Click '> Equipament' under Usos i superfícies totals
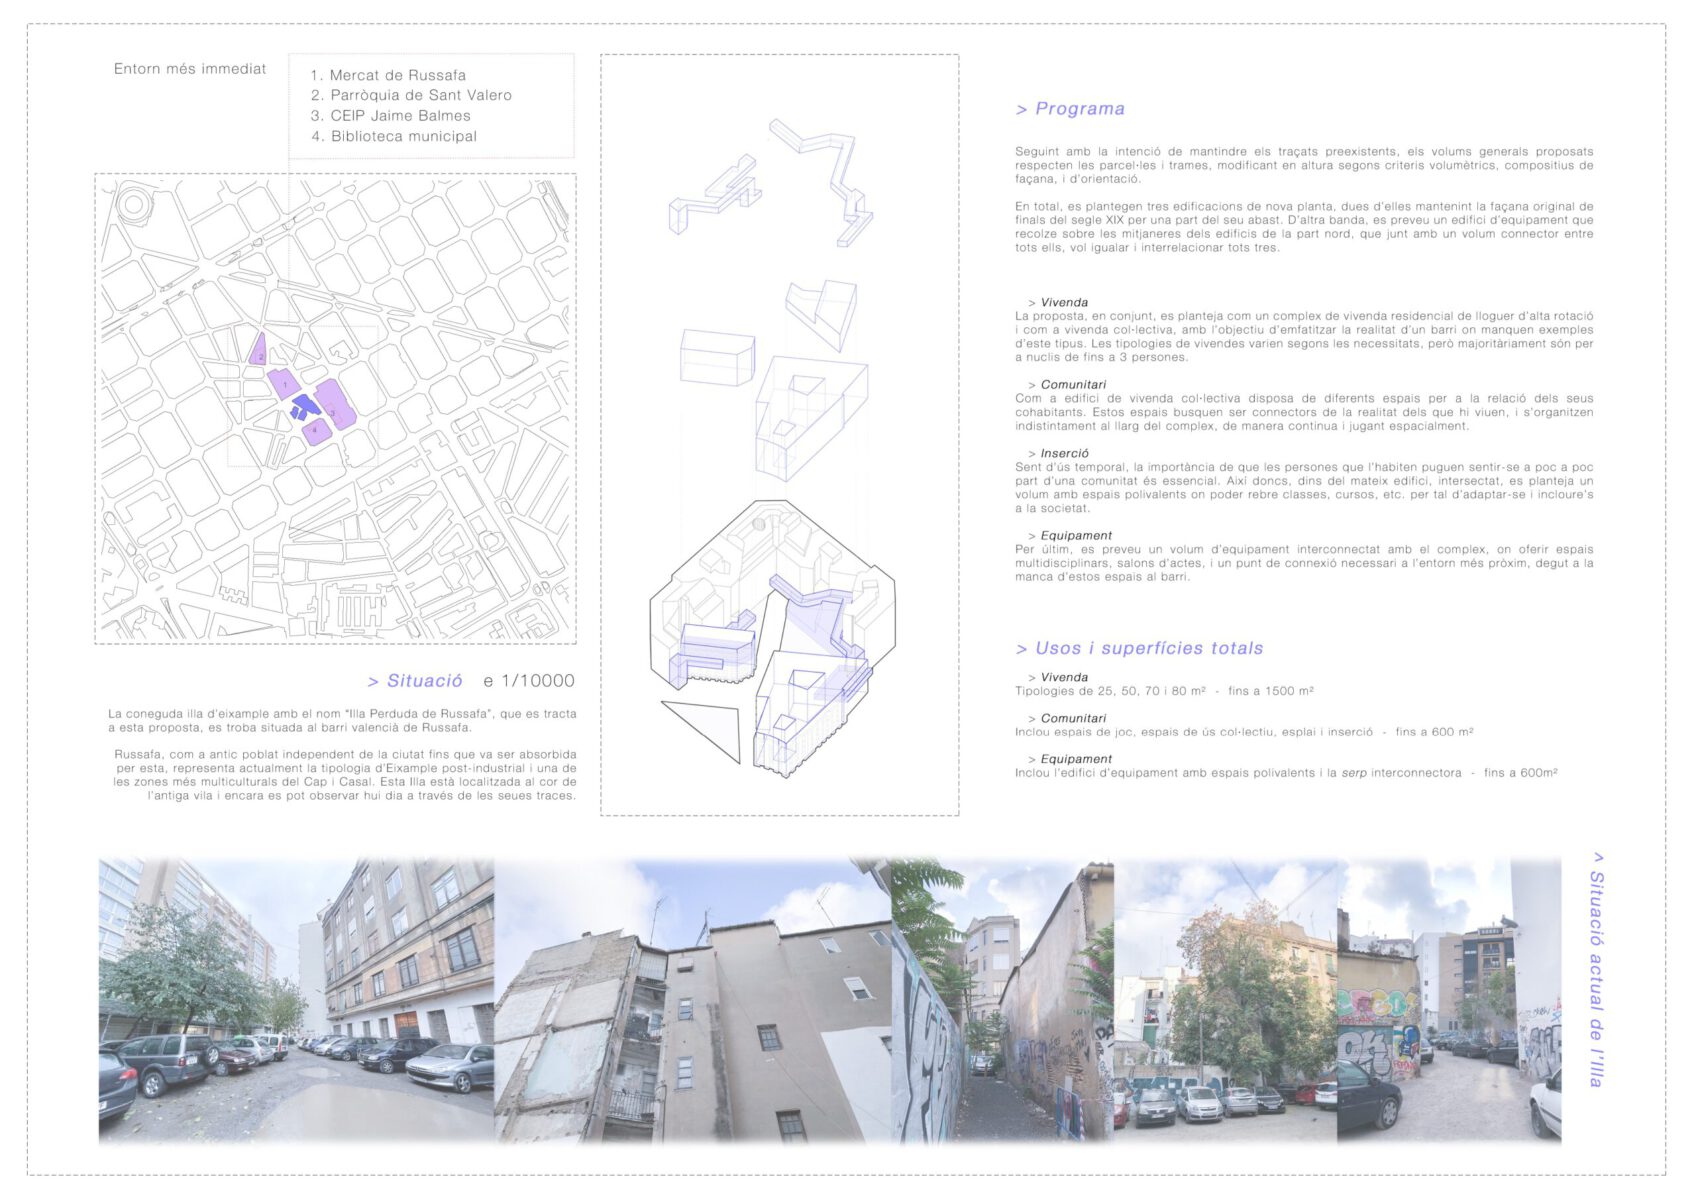The height and width of the screenshot is (1200, 1696). pos(1070,759)
